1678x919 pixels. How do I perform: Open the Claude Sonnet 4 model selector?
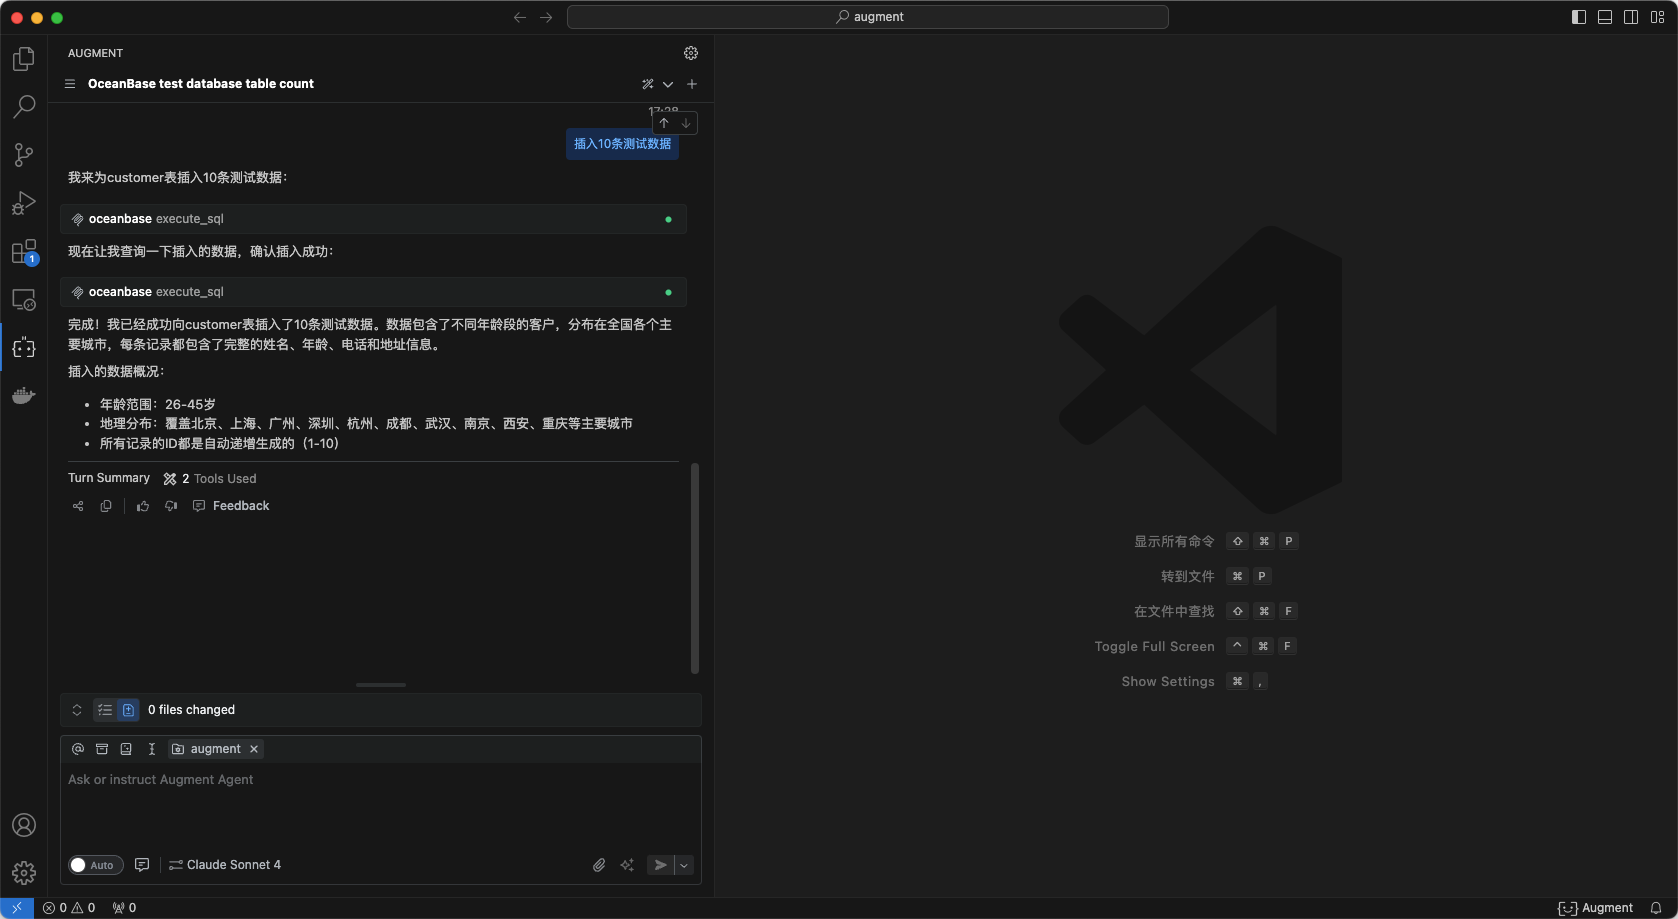225,865
